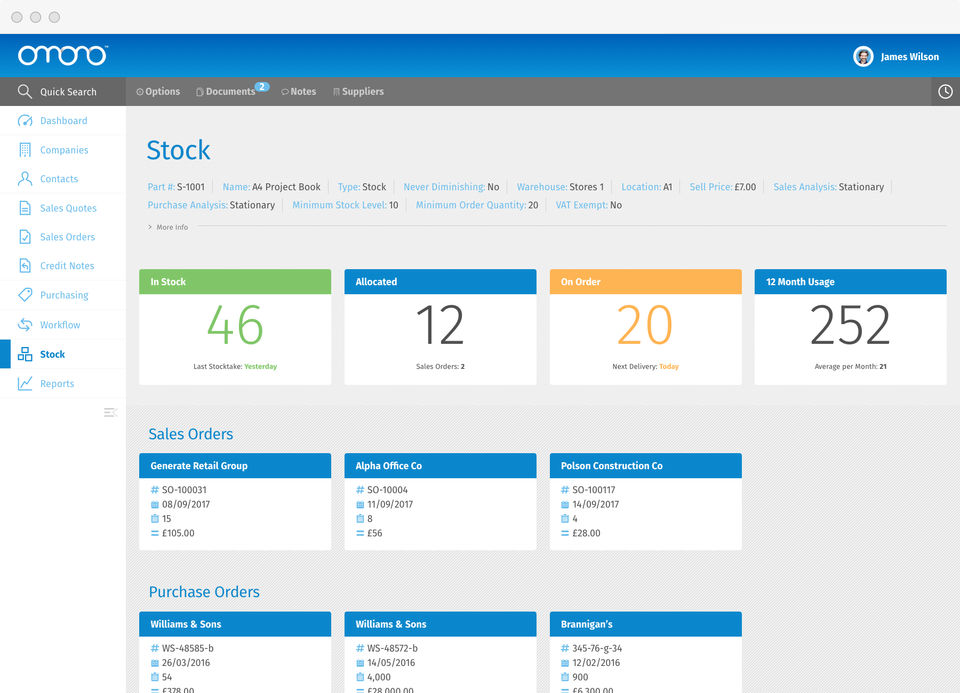
Task: Open the Polson Construction Co order card
Action: point(645,501)
